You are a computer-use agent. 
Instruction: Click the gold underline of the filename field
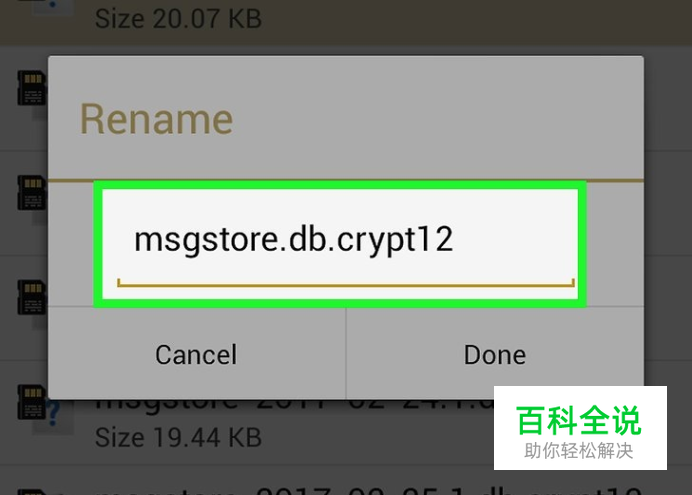tap(346, 285)
